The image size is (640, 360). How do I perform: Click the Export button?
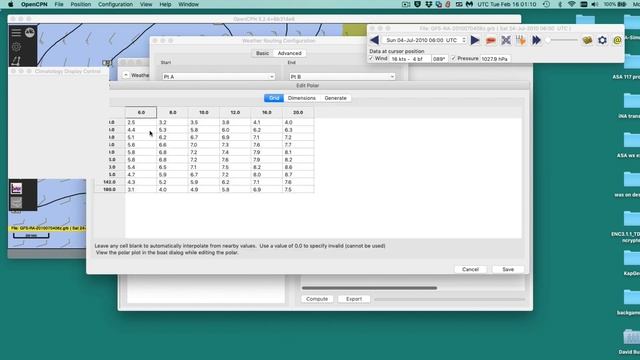click(x=353, y=299)
